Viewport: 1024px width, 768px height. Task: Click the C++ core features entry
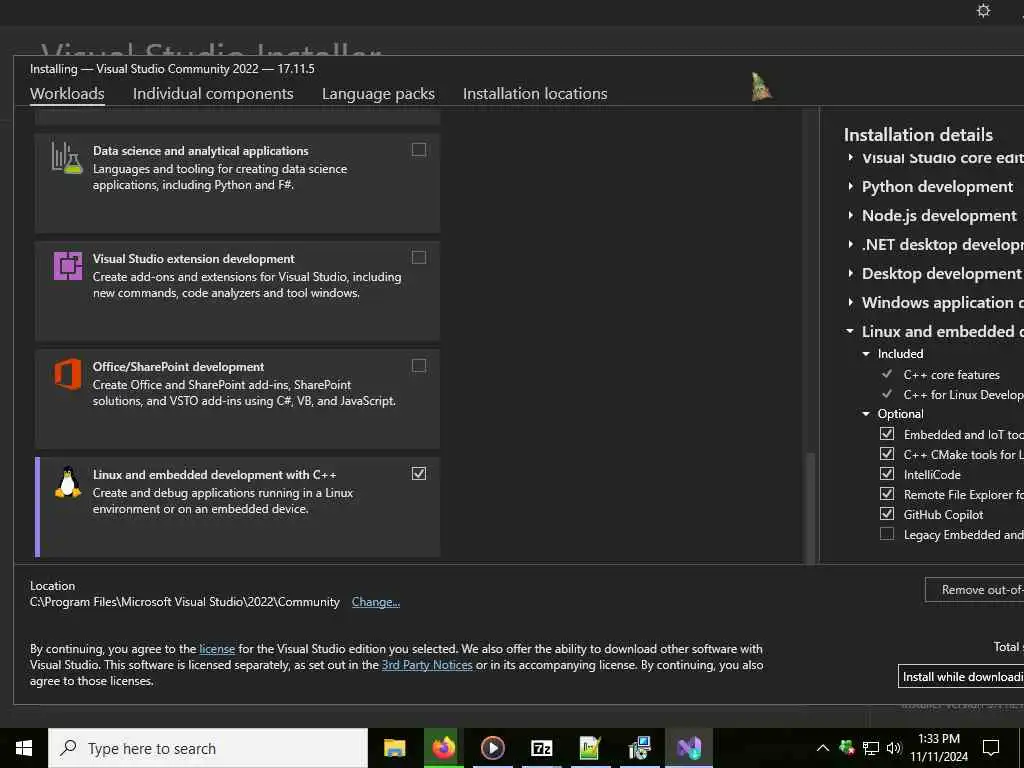click(952, 375)
